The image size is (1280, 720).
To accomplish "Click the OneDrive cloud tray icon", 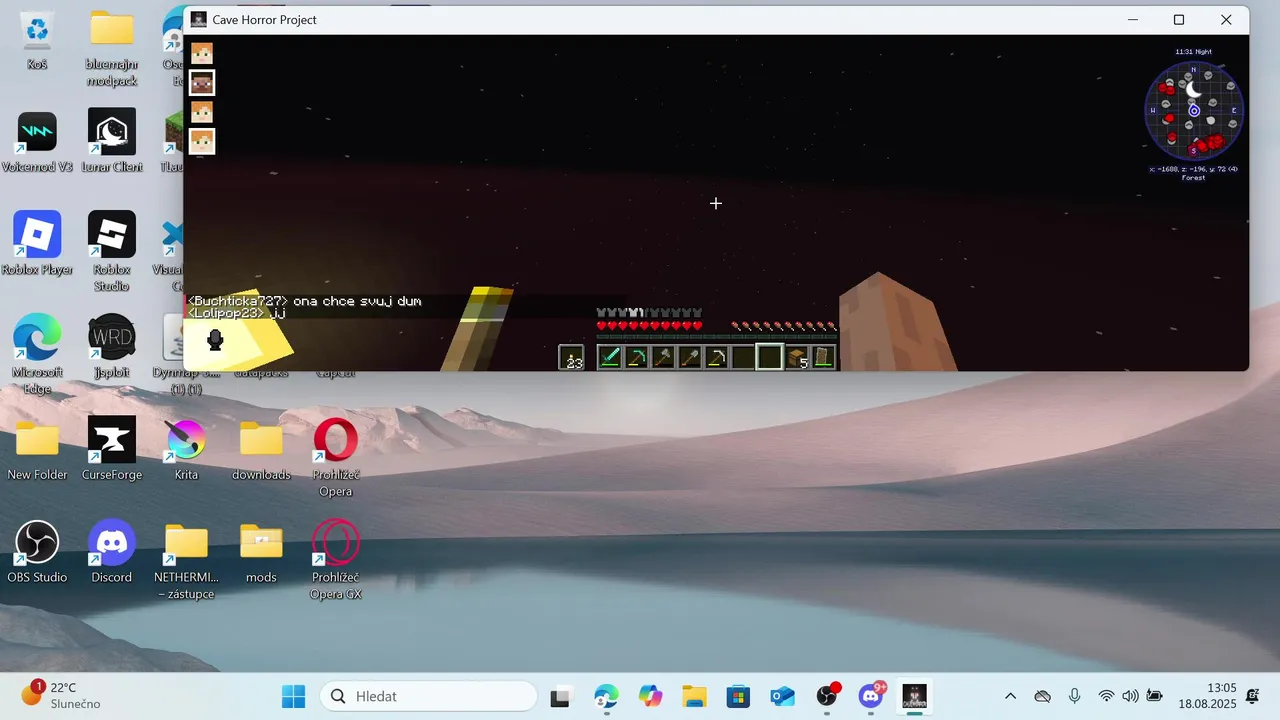I will 1042,696.
